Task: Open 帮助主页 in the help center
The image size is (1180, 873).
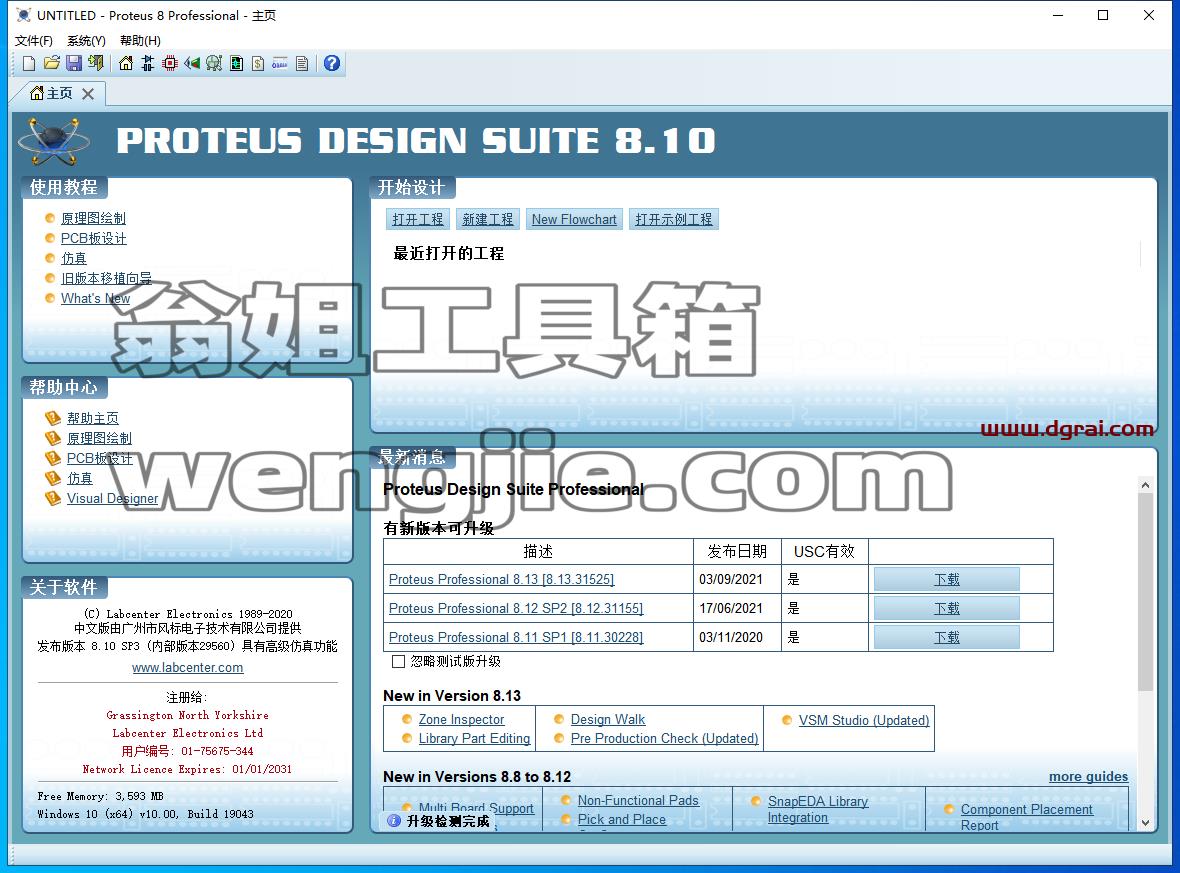Action: [93, 418]
